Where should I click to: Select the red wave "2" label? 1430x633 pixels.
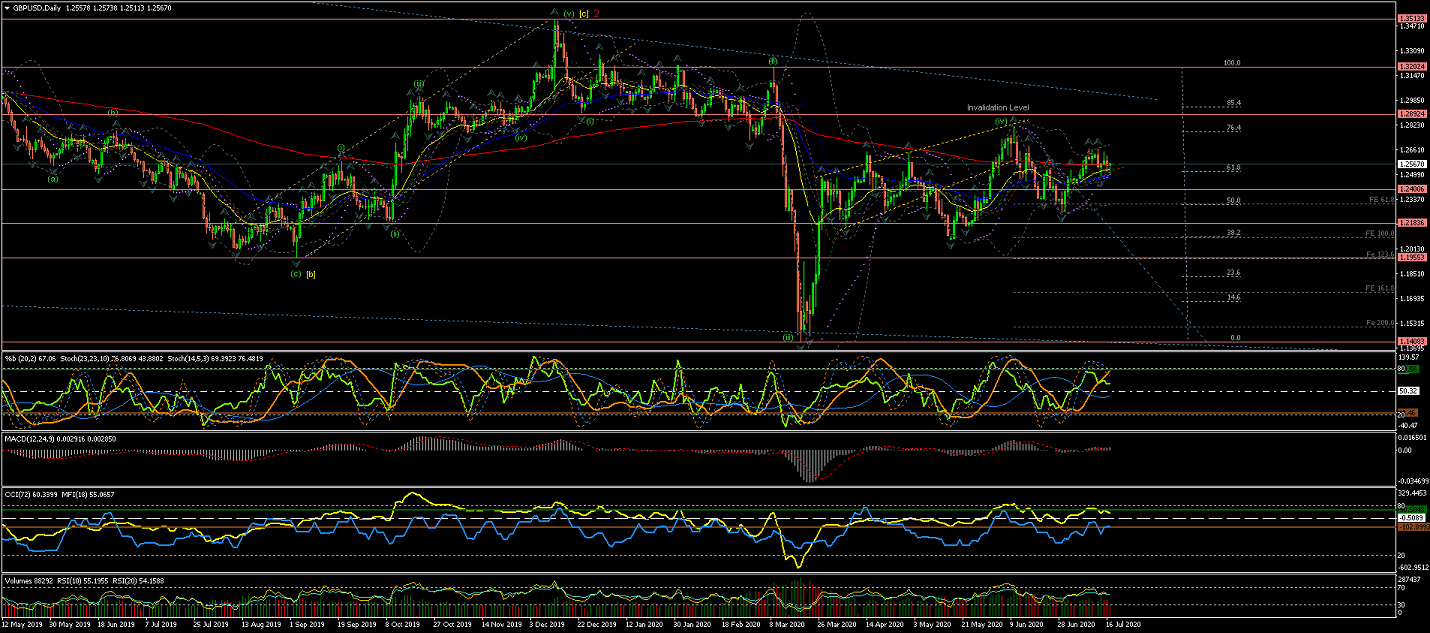tap(597, 14)
